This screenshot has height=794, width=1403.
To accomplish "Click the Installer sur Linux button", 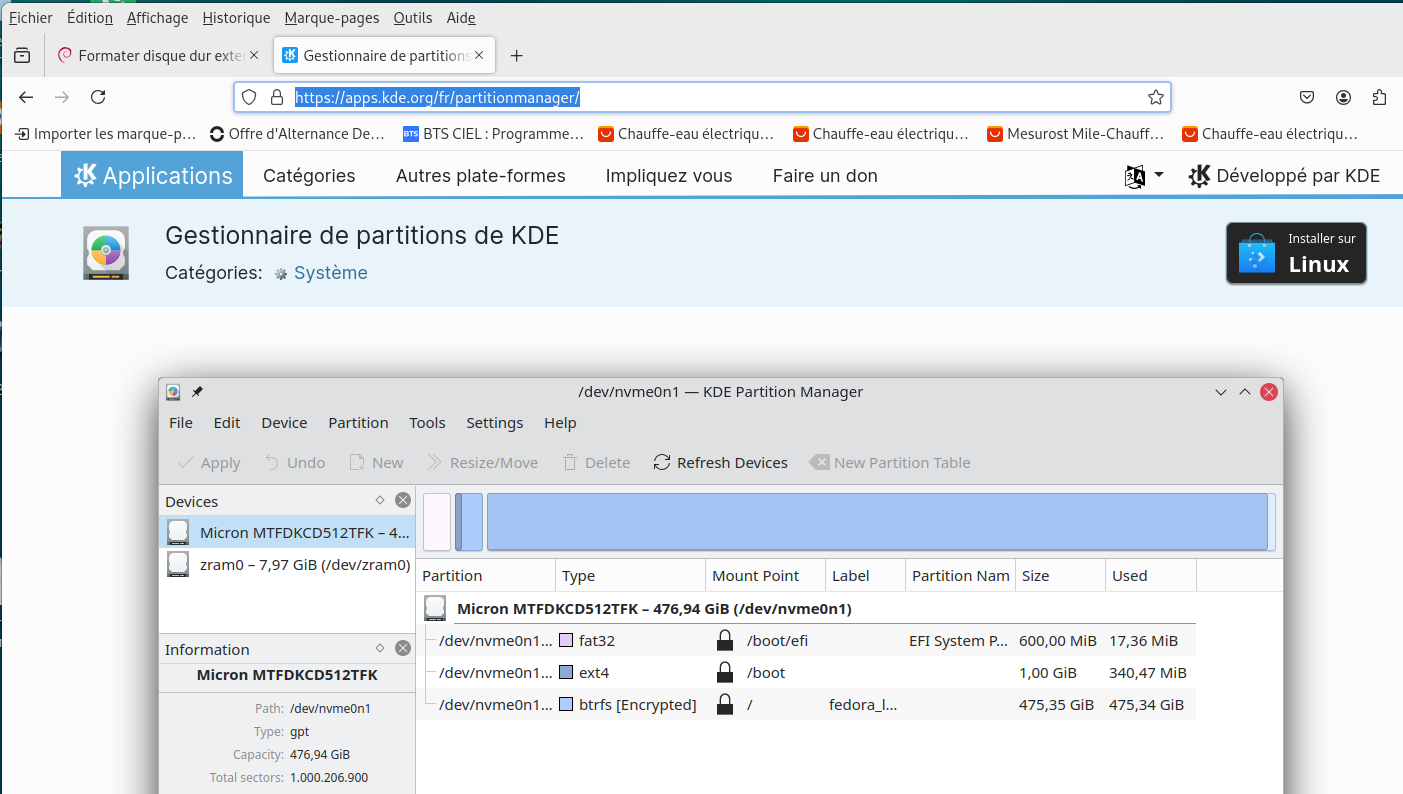I will click(1296, 253).
